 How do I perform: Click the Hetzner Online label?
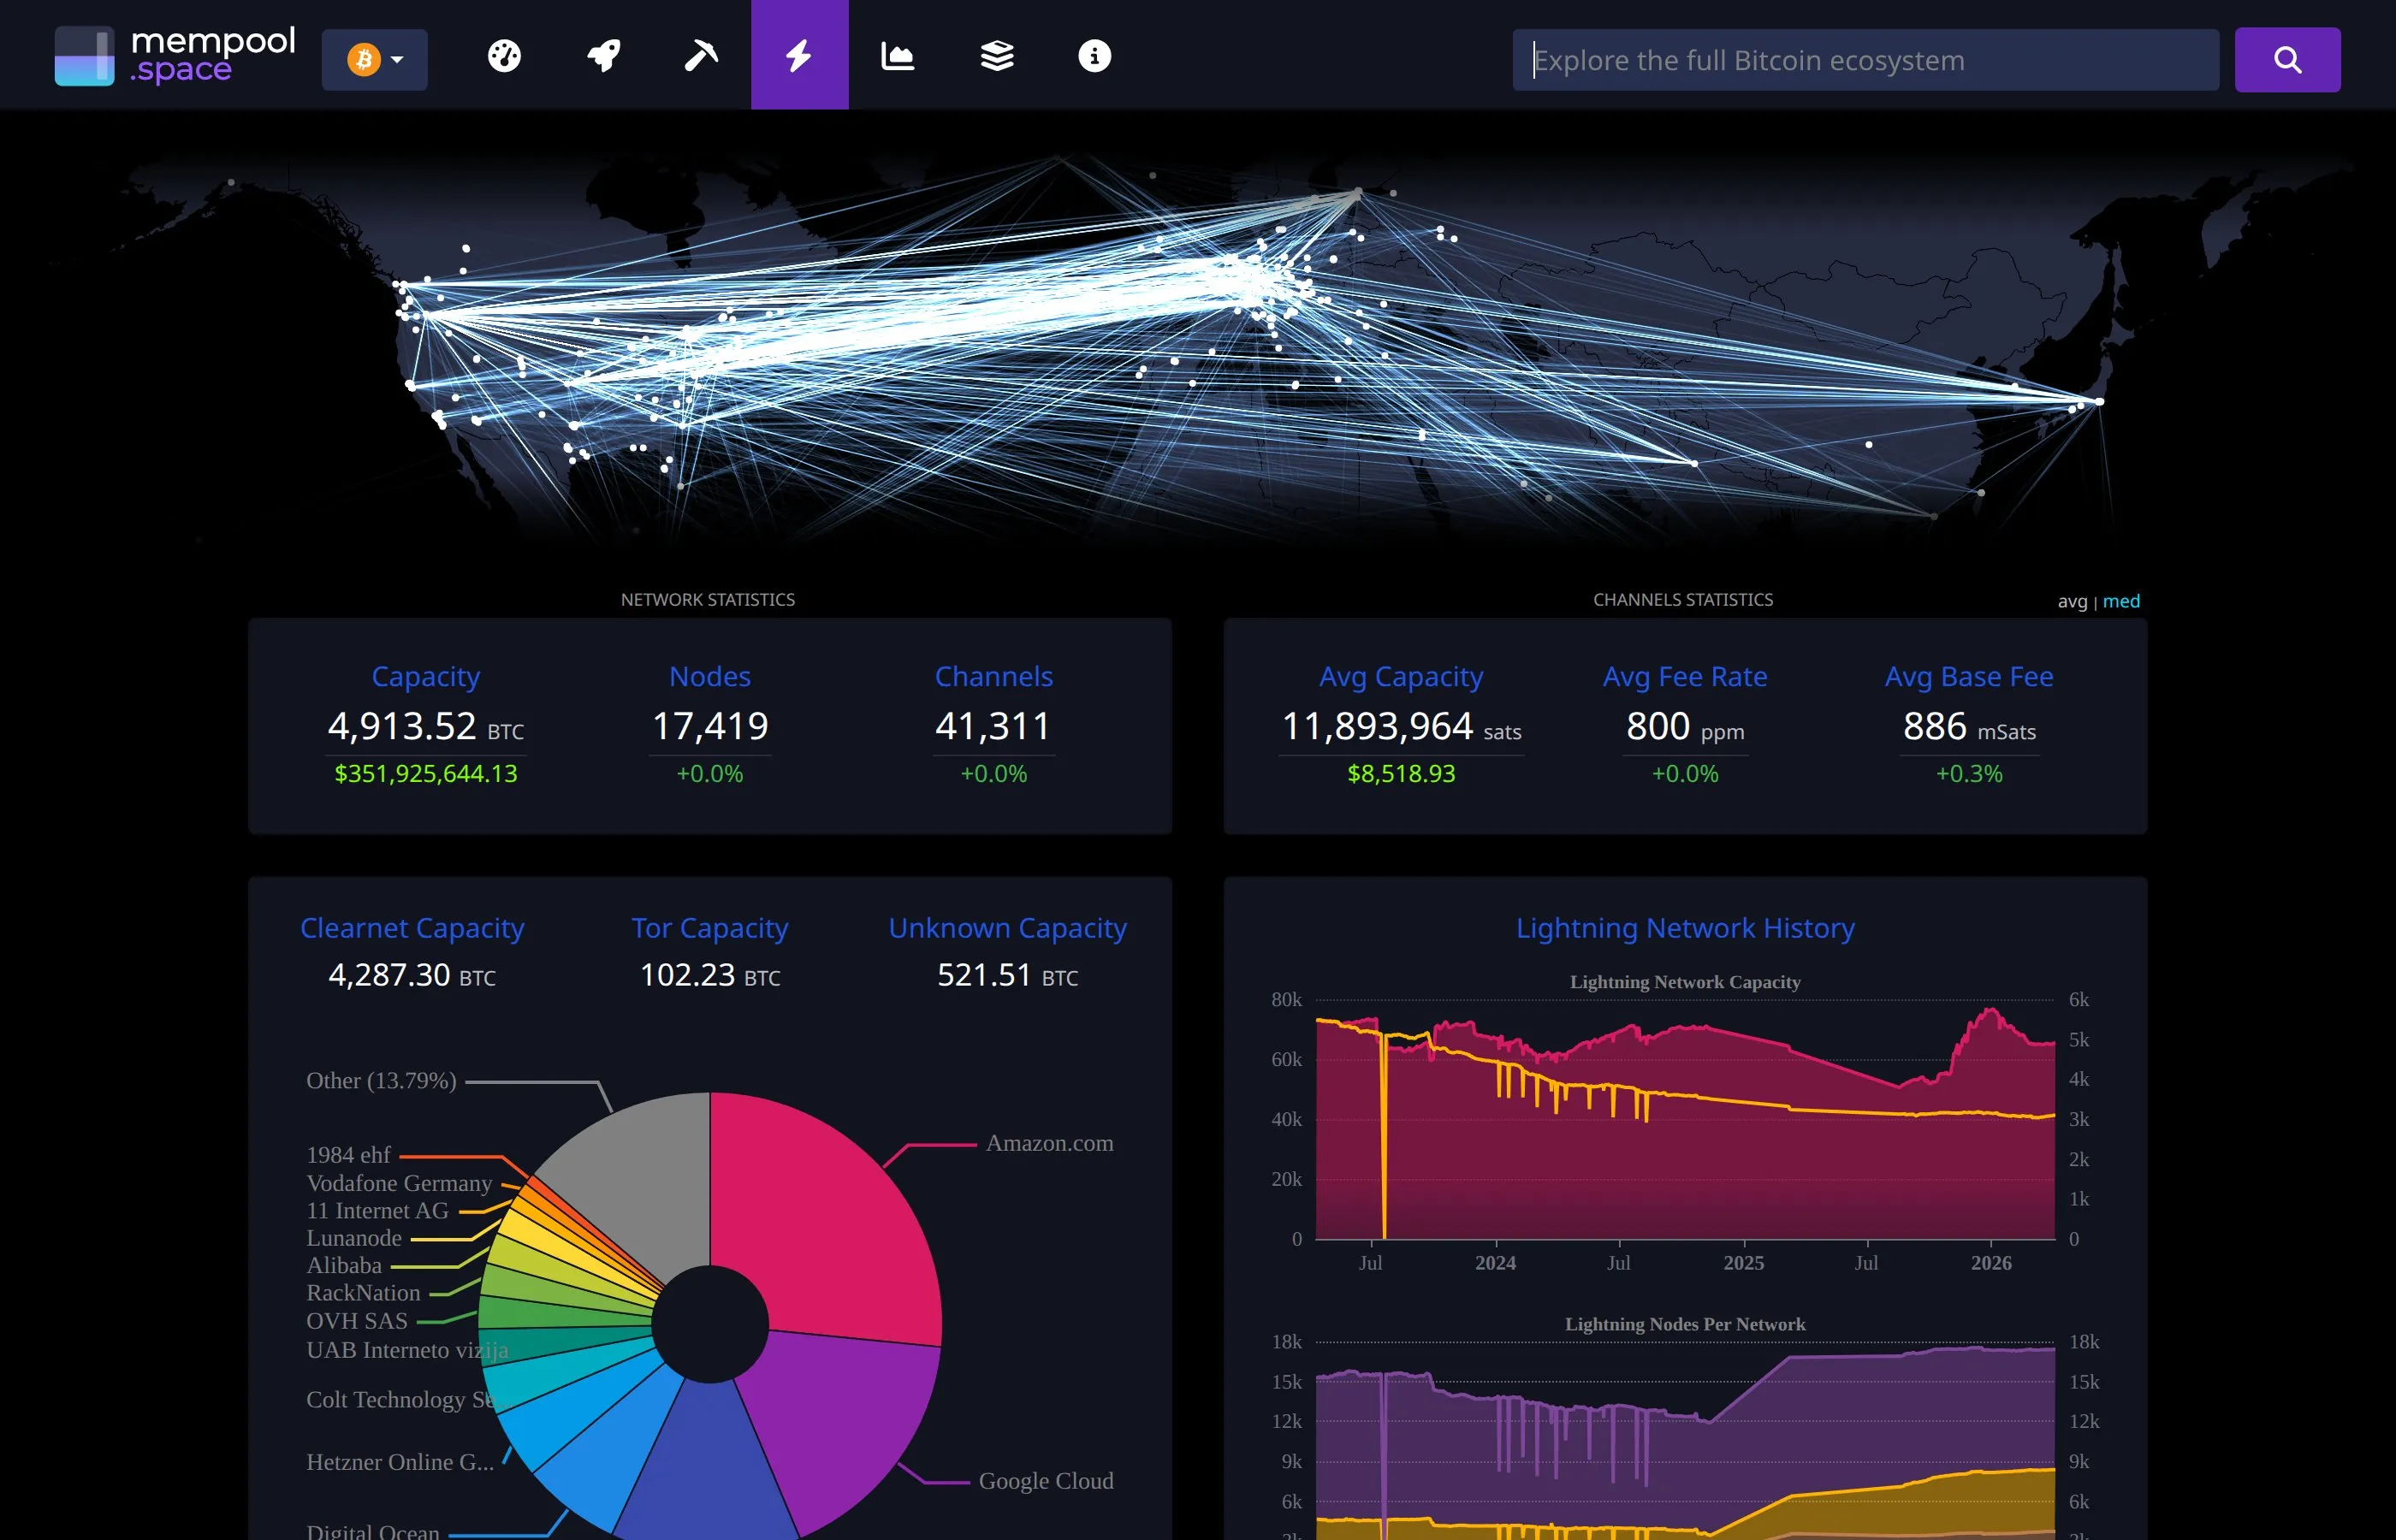tap(400, 1462)
